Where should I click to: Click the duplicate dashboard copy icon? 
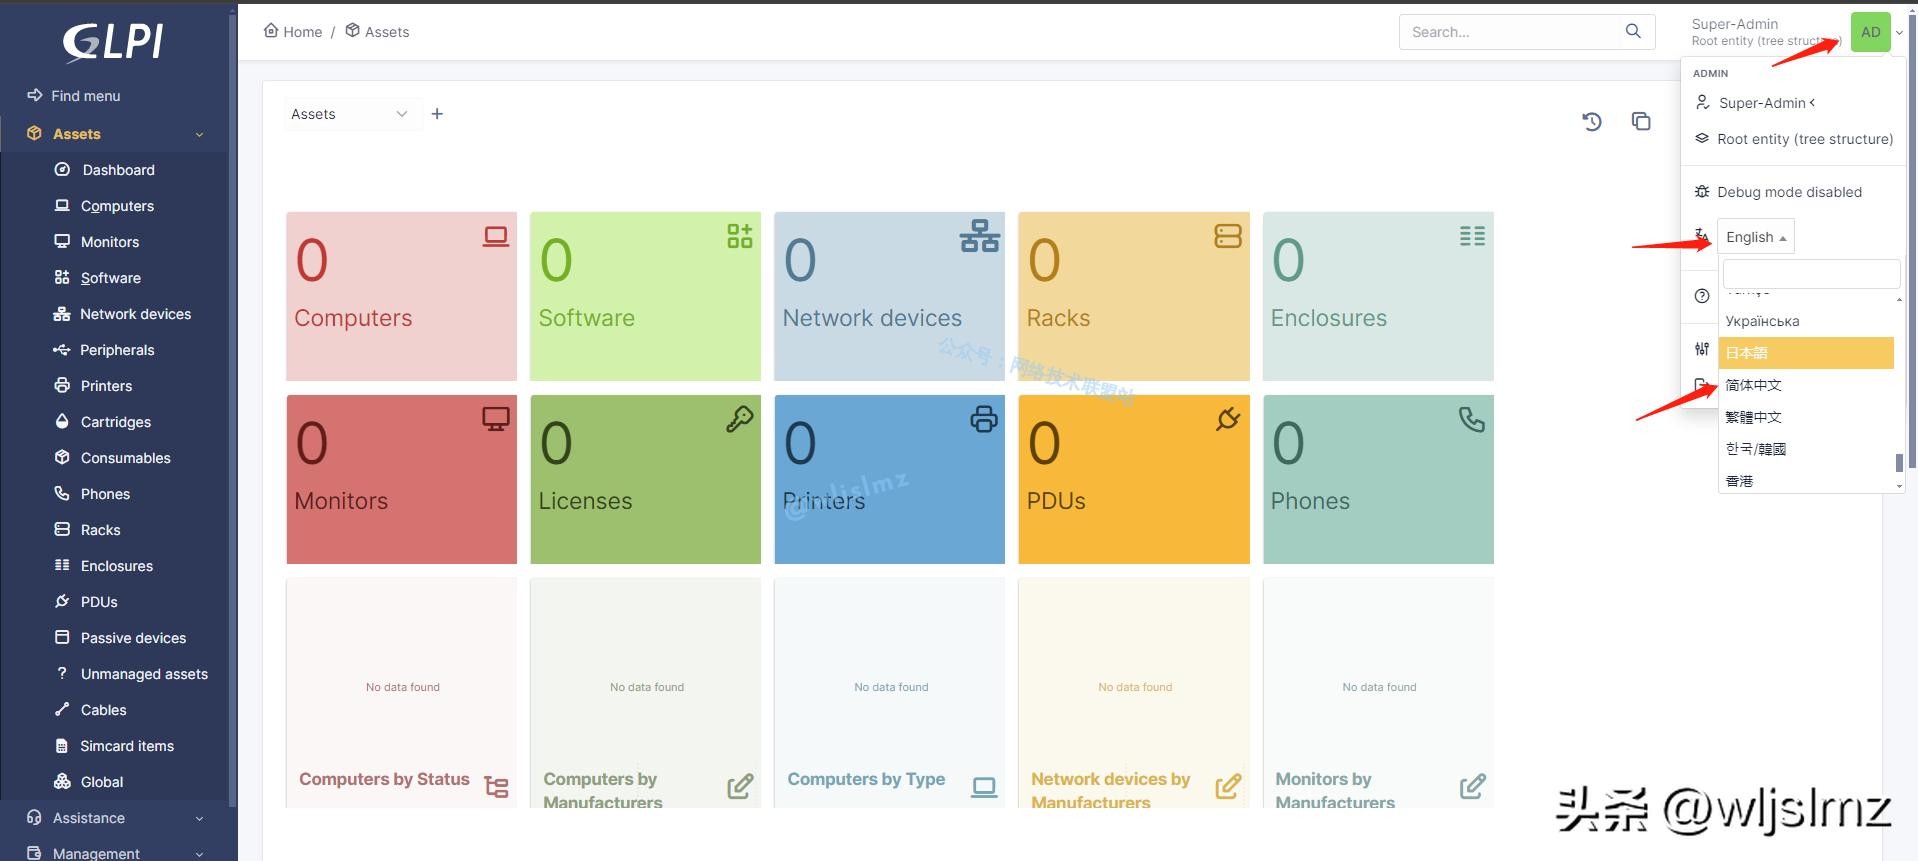pos(1641,121)
